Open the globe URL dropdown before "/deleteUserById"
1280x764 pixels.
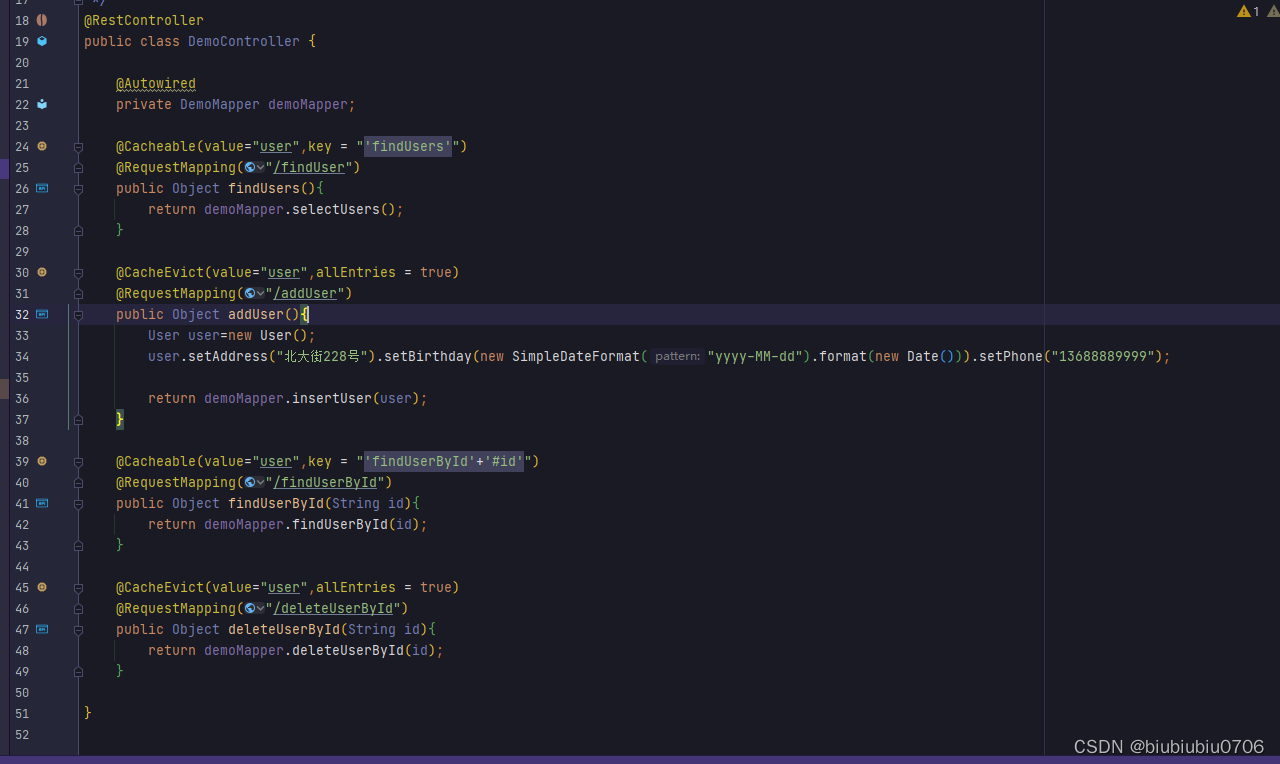(254, 608)
